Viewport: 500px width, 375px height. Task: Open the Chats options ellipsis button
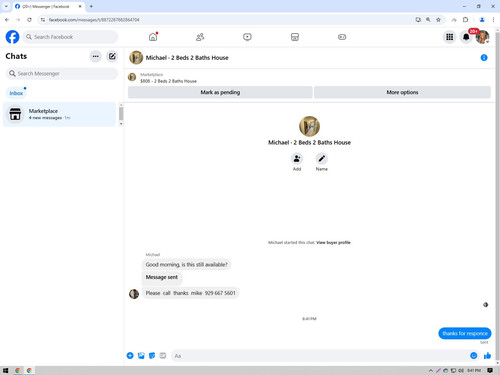click(x=96, y=56)
